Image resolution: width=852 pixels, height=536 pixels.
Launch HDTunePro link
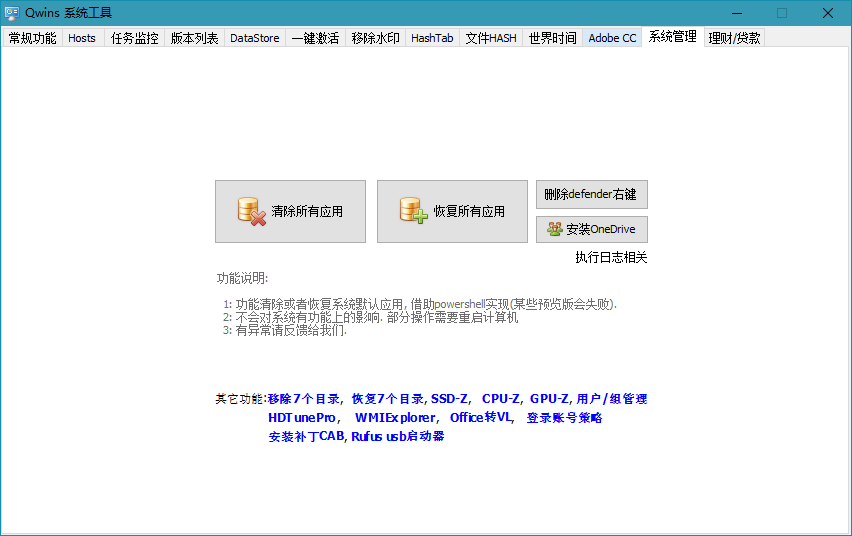click(302, 417)
